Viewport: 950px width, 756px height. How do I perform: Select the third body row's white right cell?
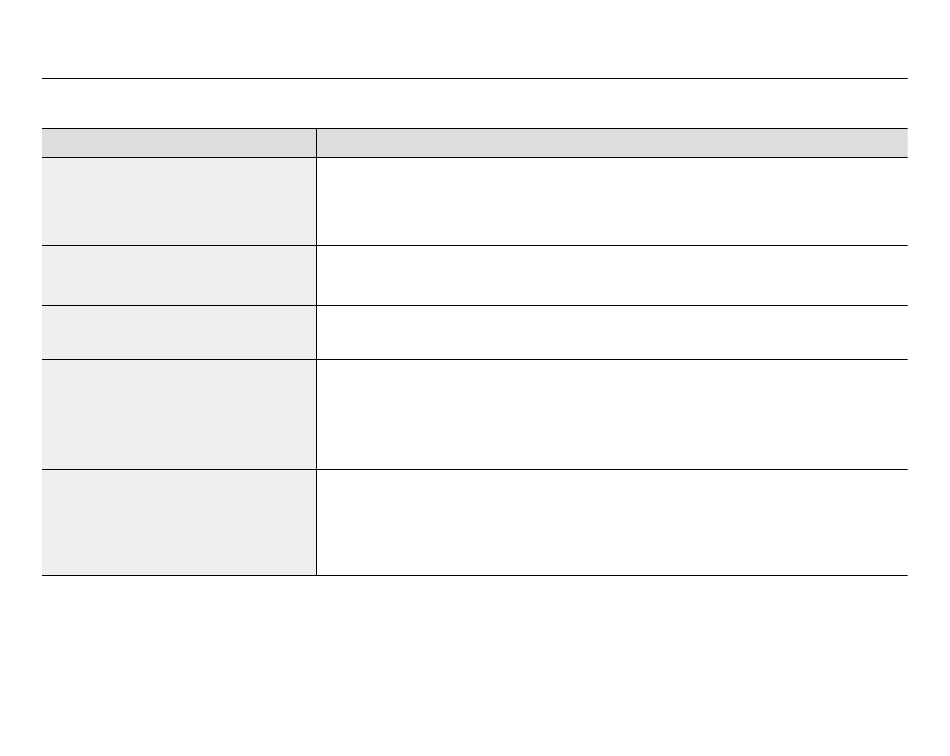(x=612, y=333)
